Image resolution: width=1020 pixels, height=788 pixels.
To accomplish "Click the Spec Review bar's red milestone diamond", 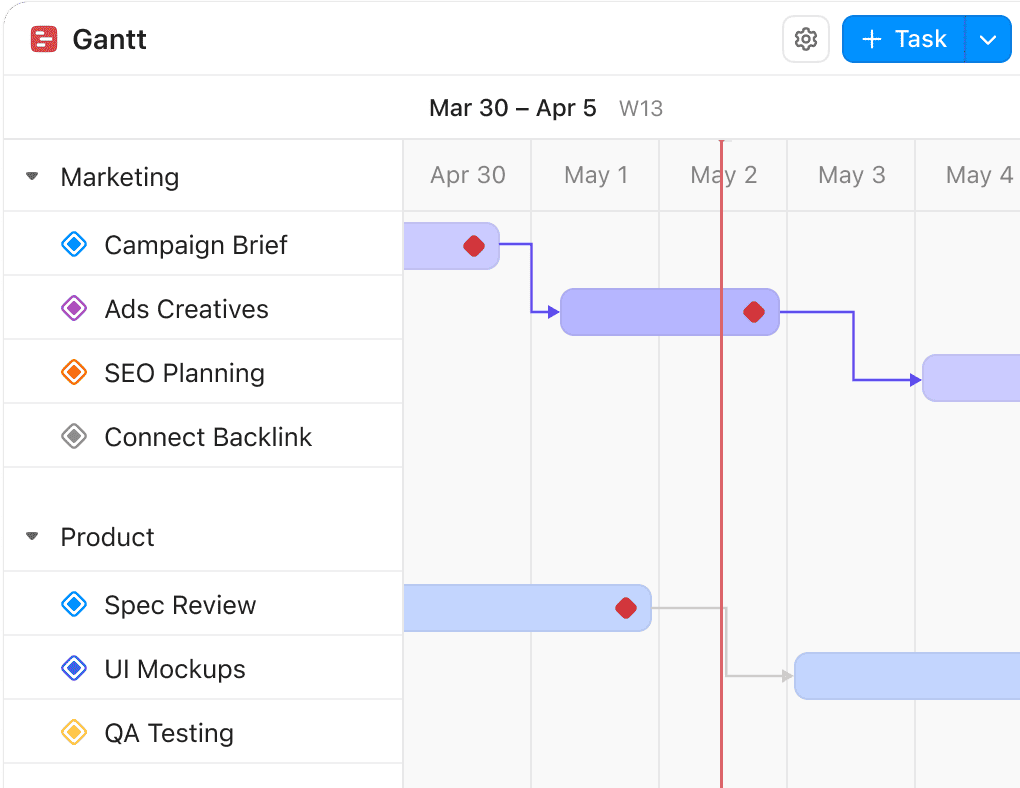I will [x=626, y=608].
